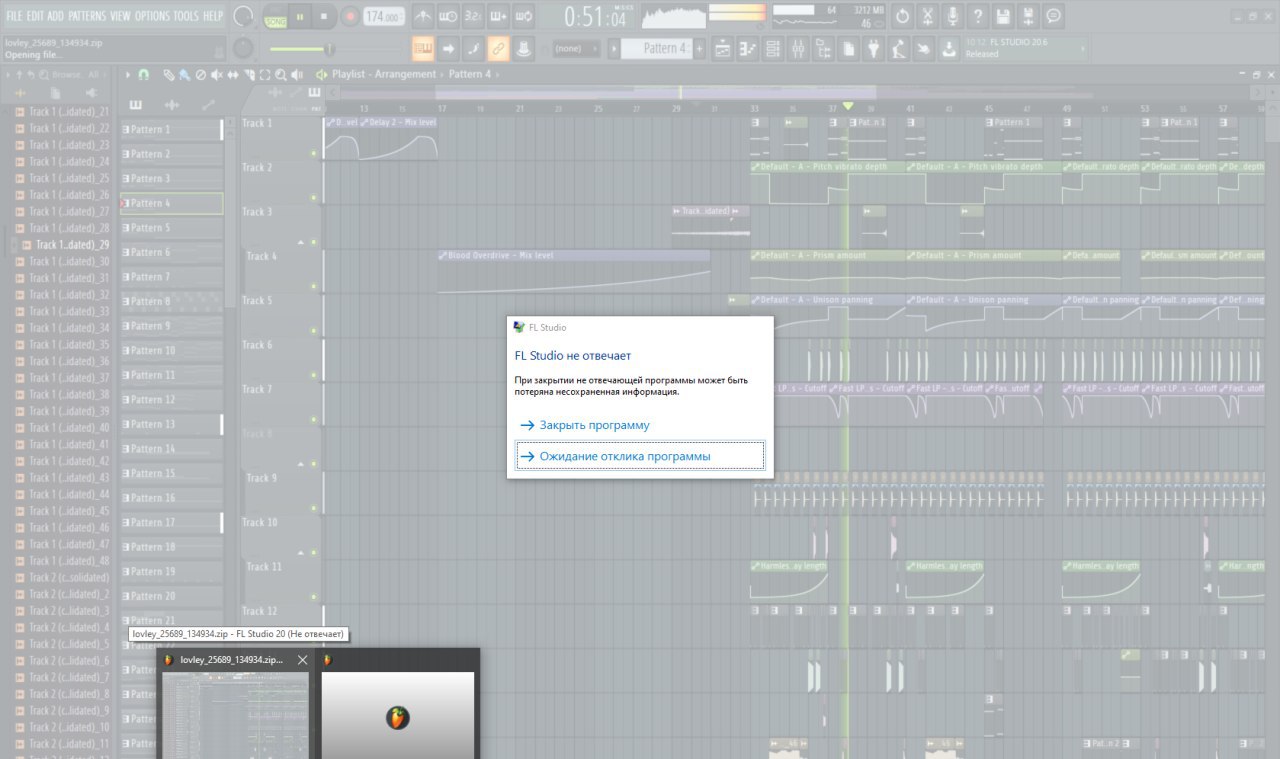Toggle the note/clip grouping button

tap(473, 48)
